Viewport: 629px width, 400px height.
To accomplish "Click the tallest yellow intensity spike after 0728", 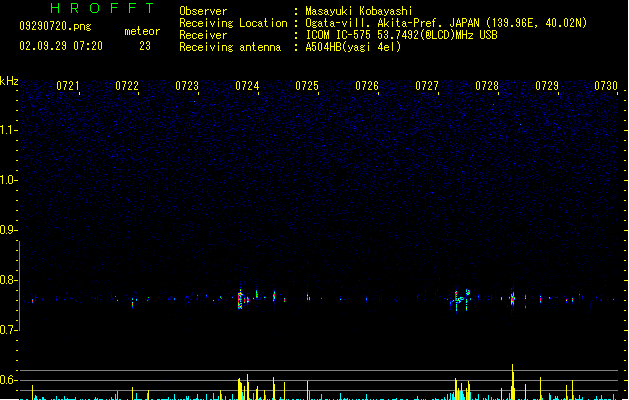I will point(512,382).
